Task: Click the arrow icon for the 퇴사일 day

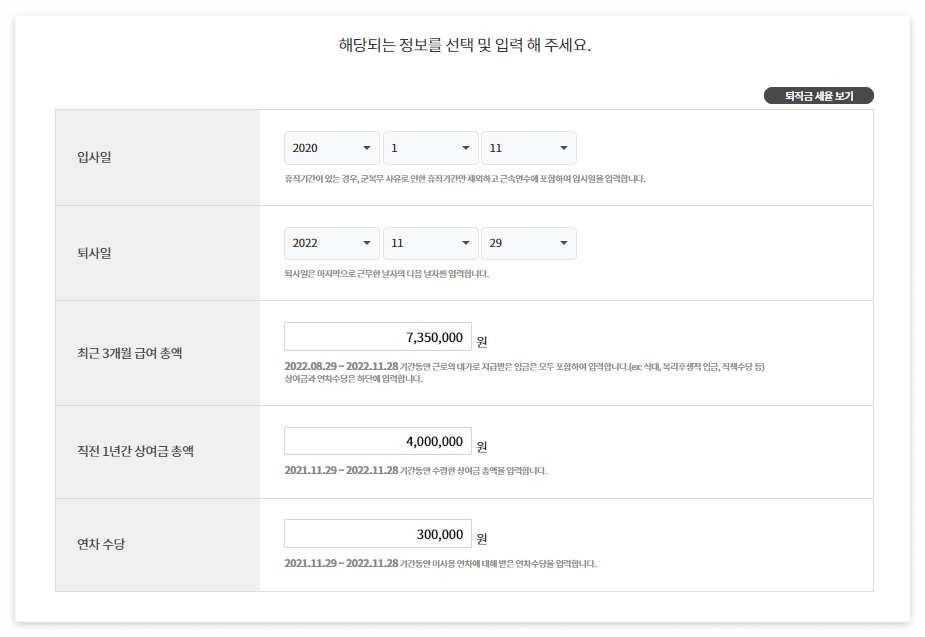Action: 563,242
